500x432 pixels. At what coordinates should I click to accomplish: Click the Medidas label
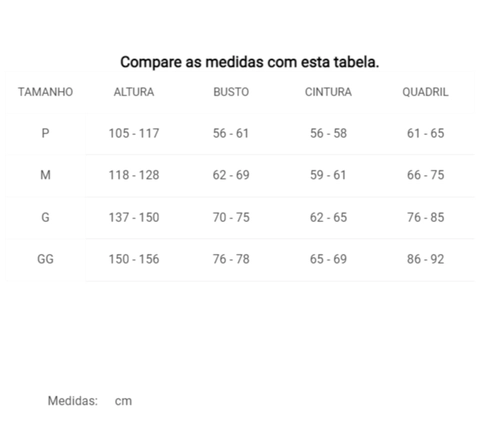click(73, 401)
